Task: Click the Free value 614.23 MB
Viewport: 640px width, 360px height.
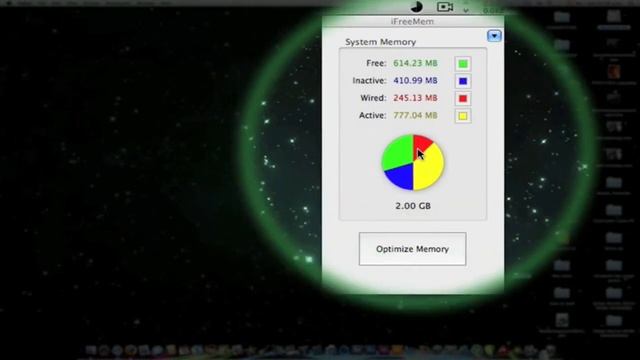Action: tap(415, 63)
